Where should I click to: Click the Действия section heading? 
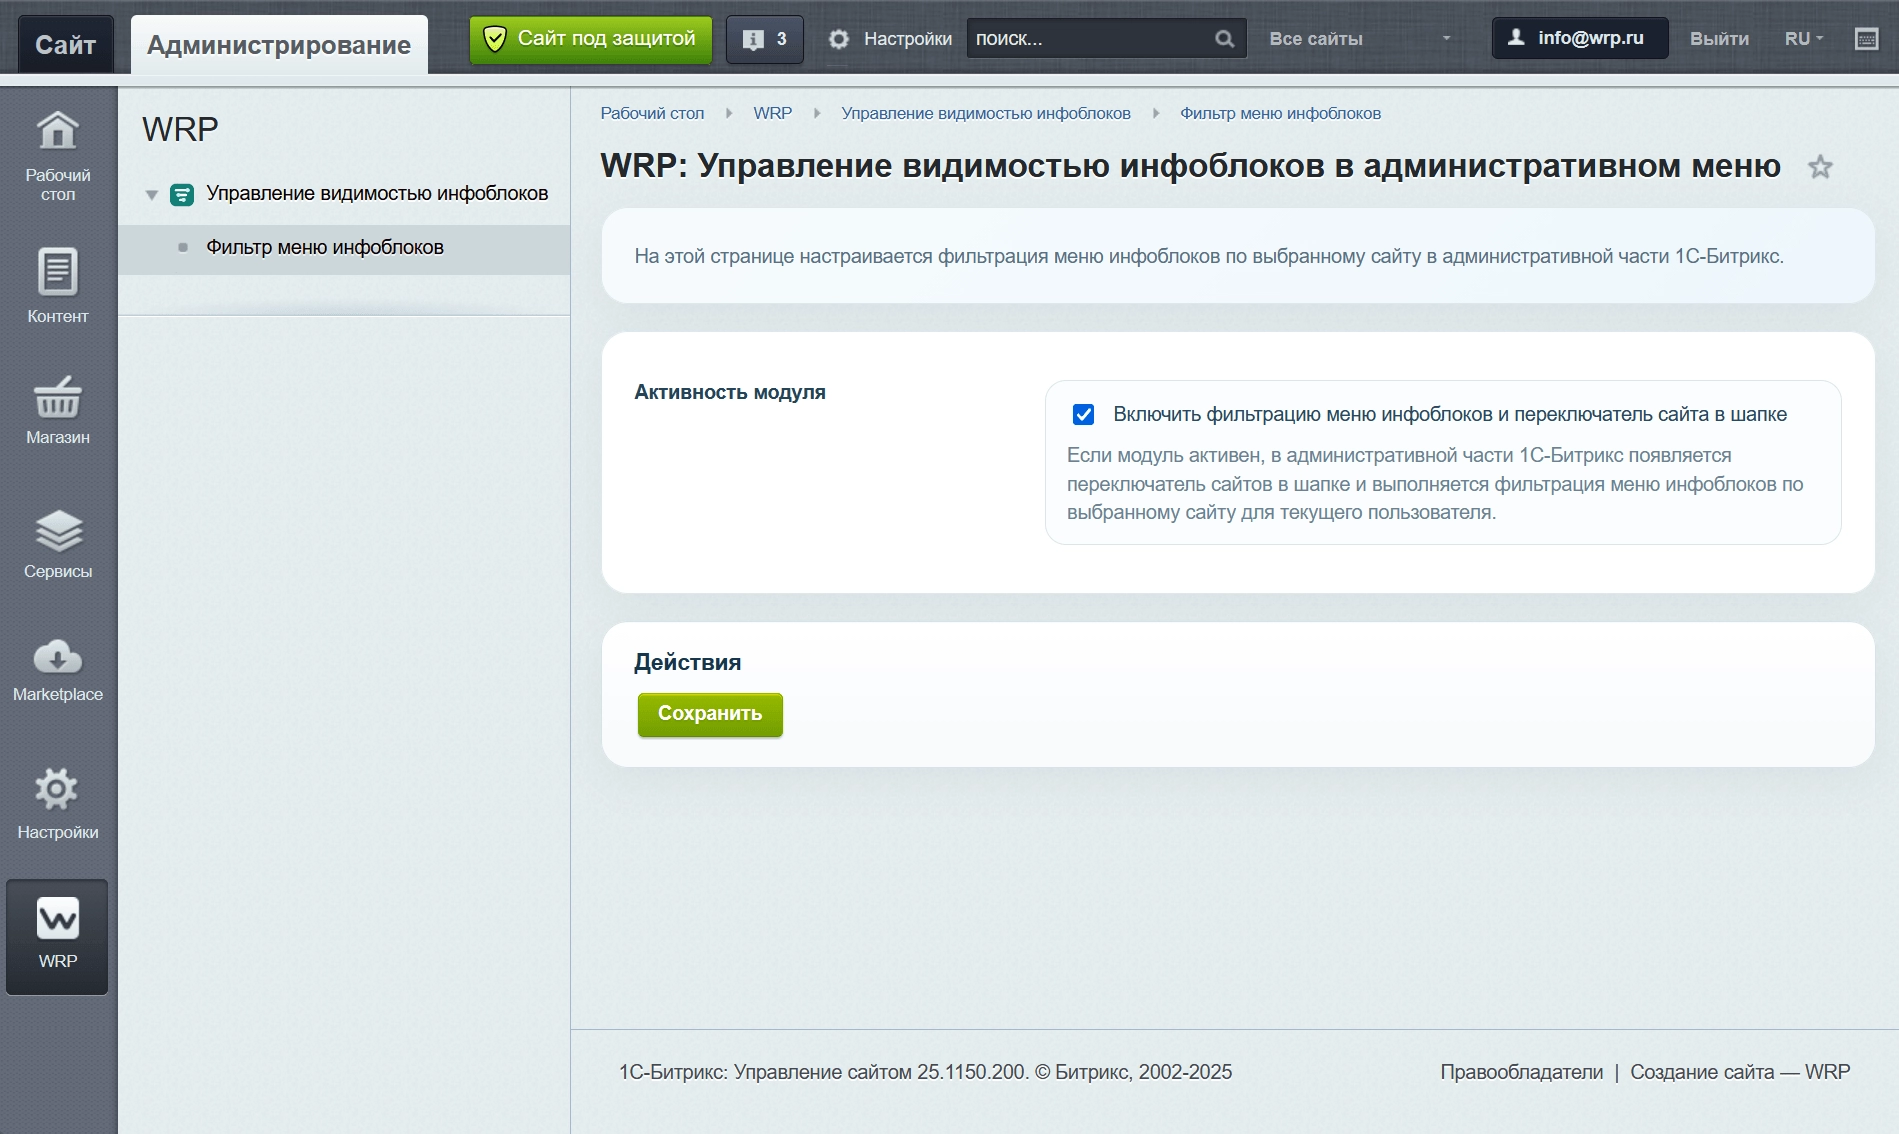[688, 662]
